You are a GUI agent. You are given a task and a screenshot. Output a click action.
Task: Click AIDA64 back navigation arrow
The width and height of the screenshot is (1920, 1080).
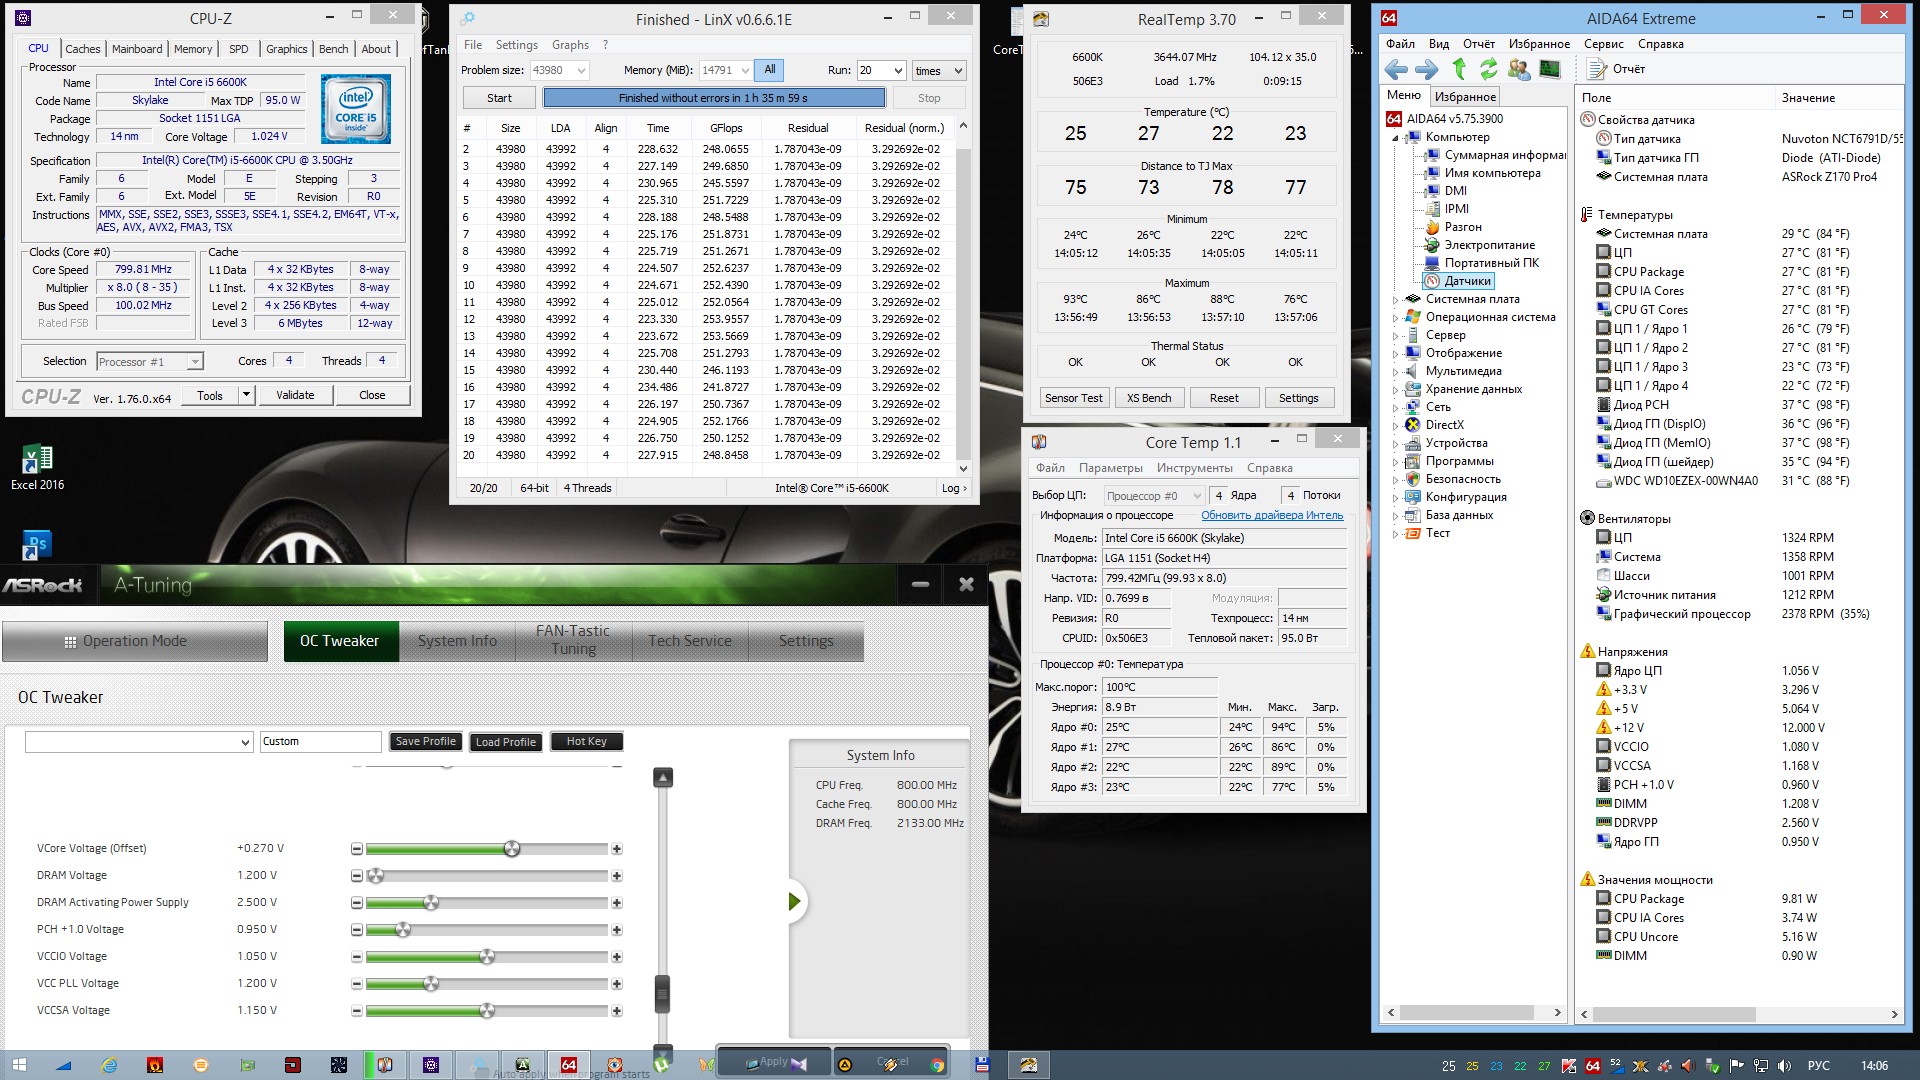(x=1396, y=69)
